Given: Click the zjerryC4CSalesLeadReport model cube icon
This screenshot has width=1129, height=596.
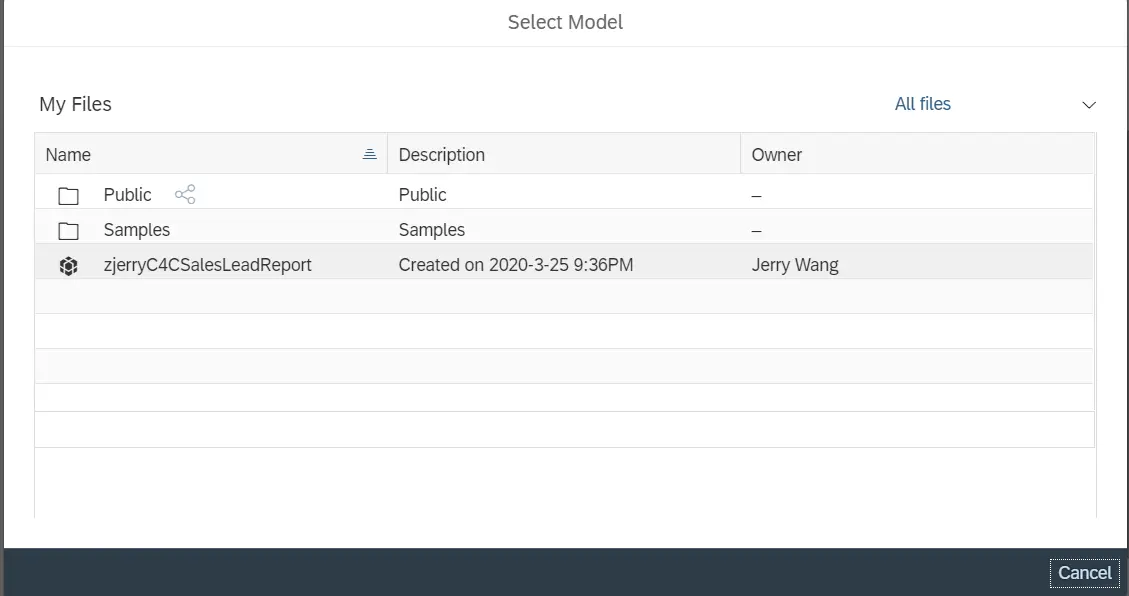Looking at the screenshot, I should (68, 266).
